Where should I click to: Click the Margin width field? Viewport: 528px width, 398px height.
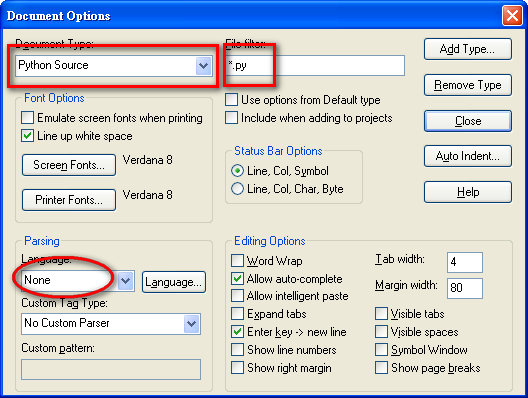(x=465, y=288)
